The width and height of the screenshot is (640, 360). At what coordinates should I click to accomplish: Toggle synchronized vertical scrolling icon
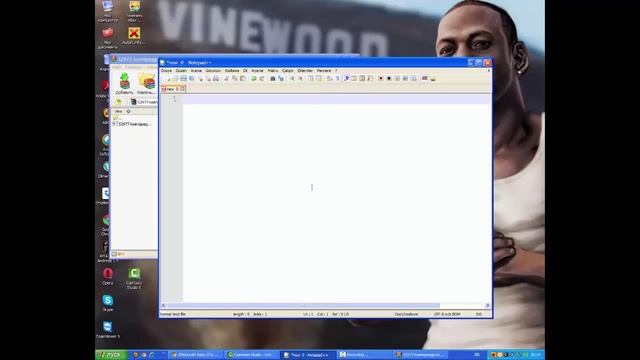[x=311, y=78]
